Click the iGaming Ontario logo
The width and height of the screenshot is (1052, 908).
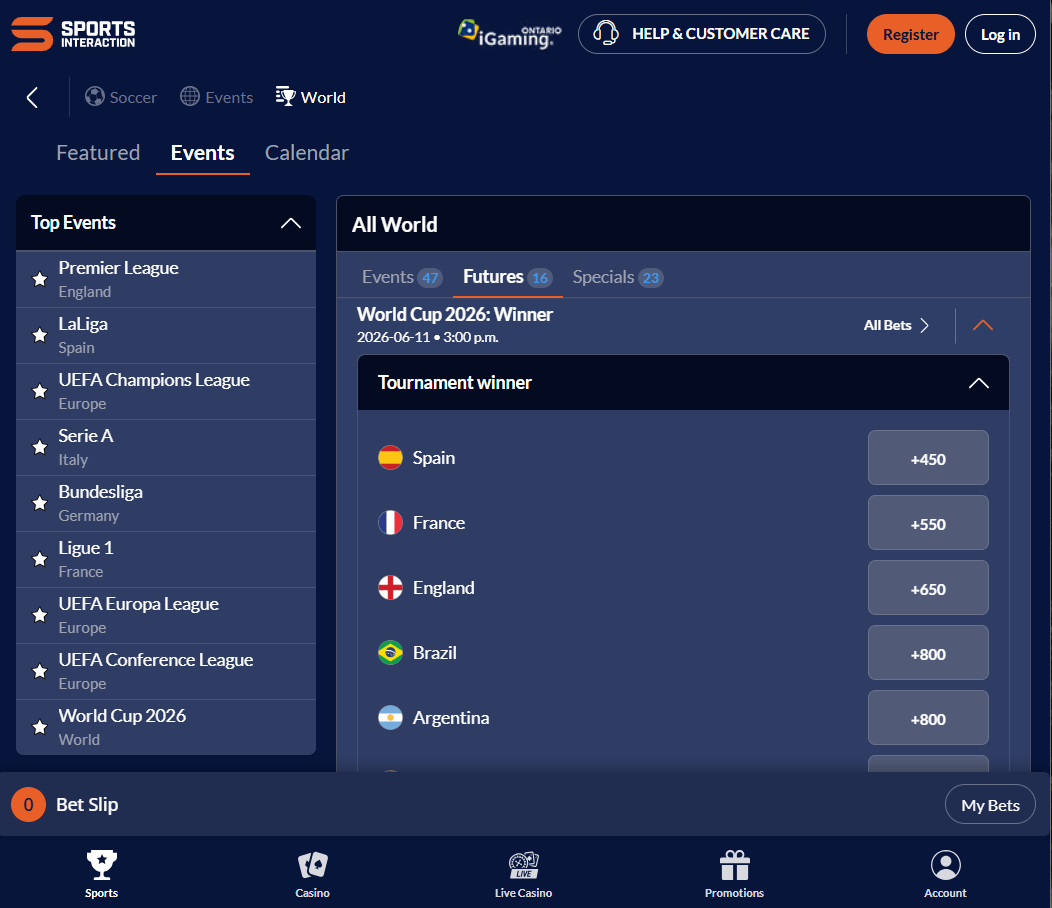point(509,31)
